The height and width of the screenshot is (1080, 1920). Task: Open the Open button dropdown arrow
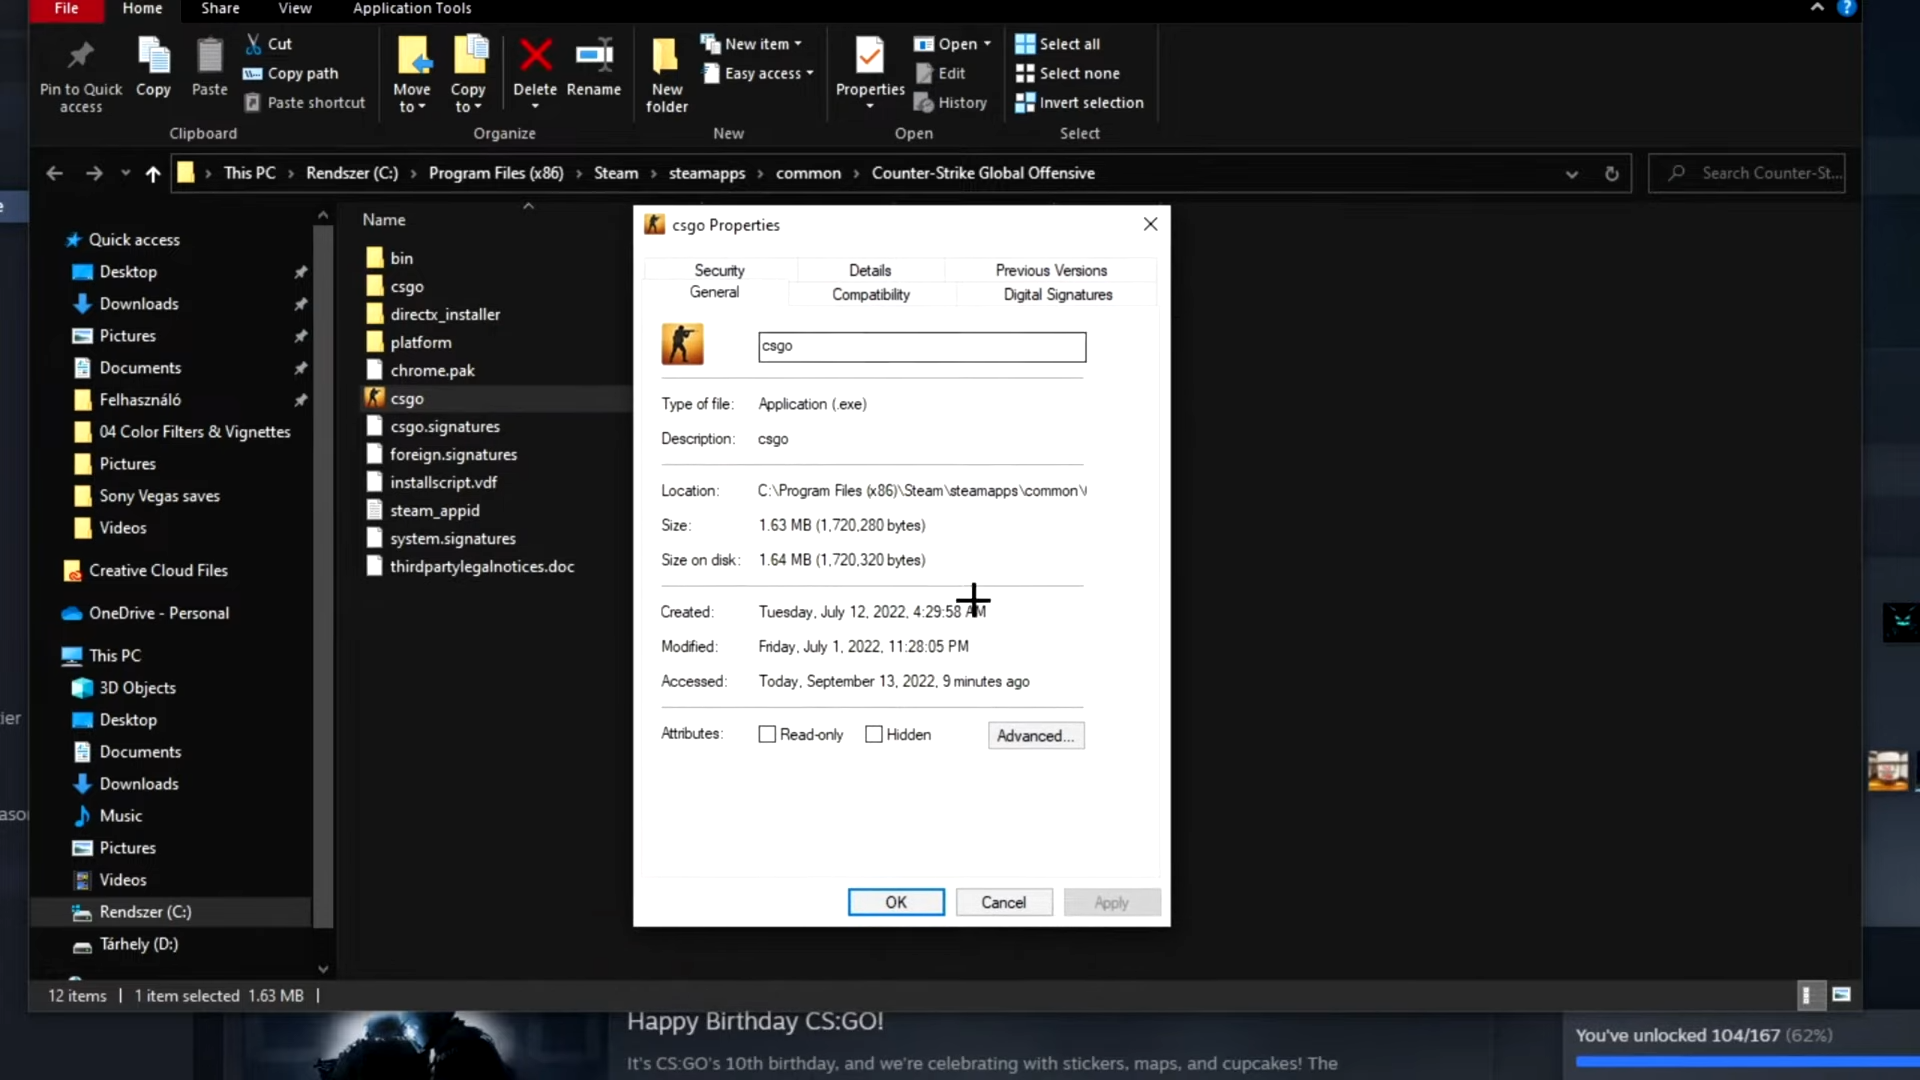click(987, 44)
